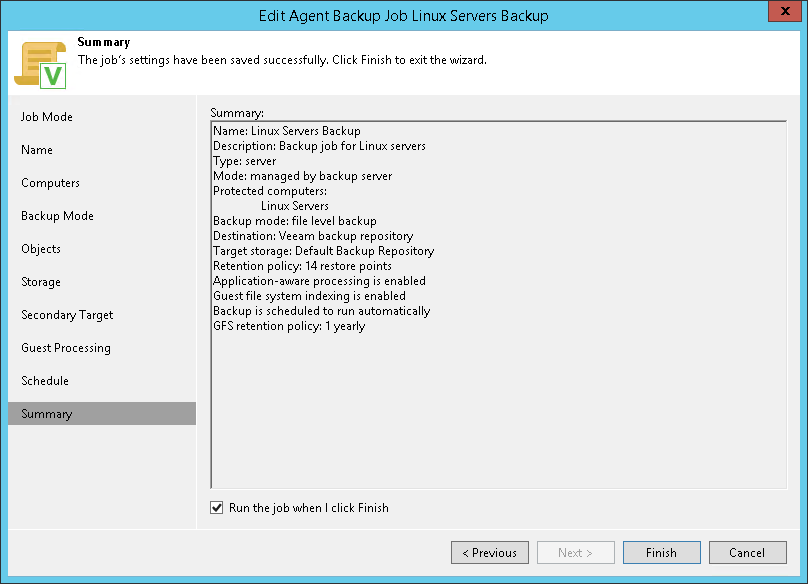Viewport: 808px width, 584px height.
Task: Go to the Schedule step
Action: tap(45, 381)
